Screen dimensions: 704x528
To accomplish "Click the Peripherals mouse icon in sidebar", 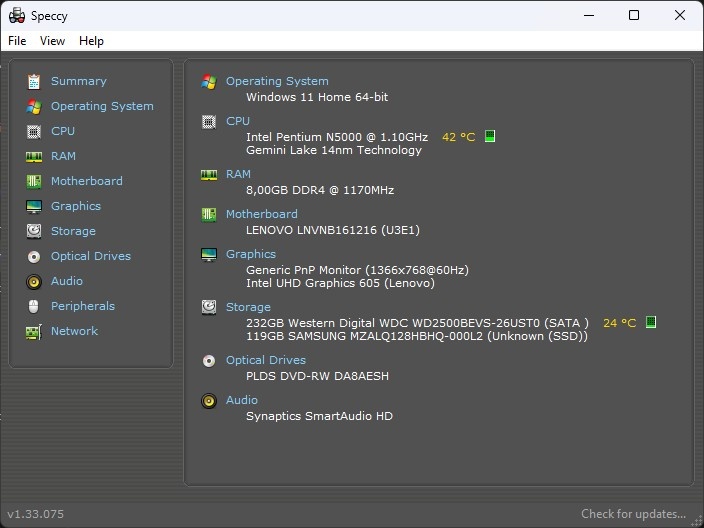I will tap(34, 306).
